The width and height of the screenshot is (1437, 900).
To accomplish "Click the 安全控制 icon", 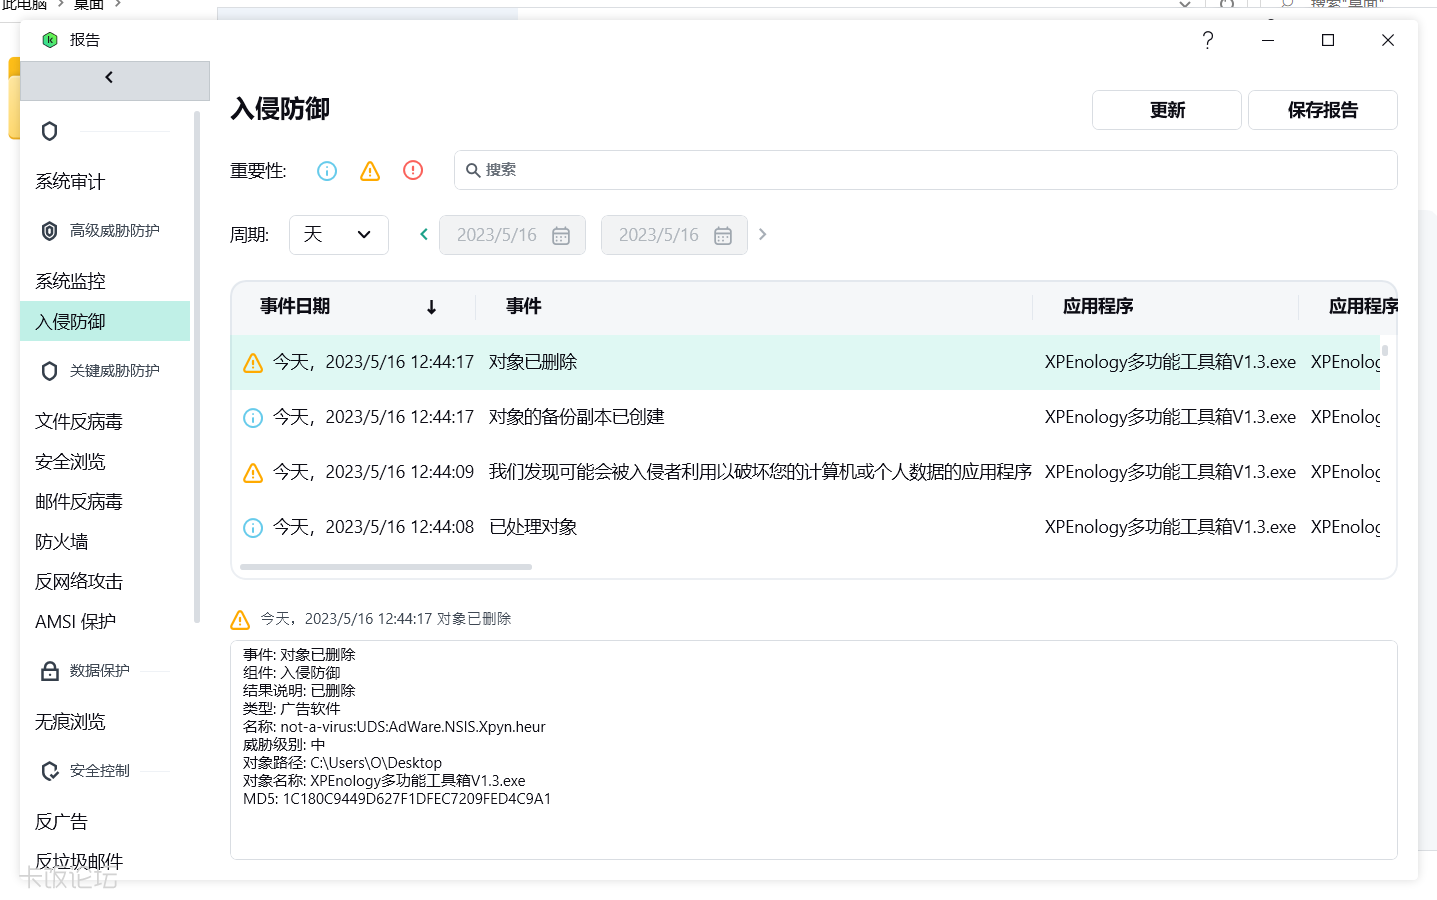I will (49, 771).
